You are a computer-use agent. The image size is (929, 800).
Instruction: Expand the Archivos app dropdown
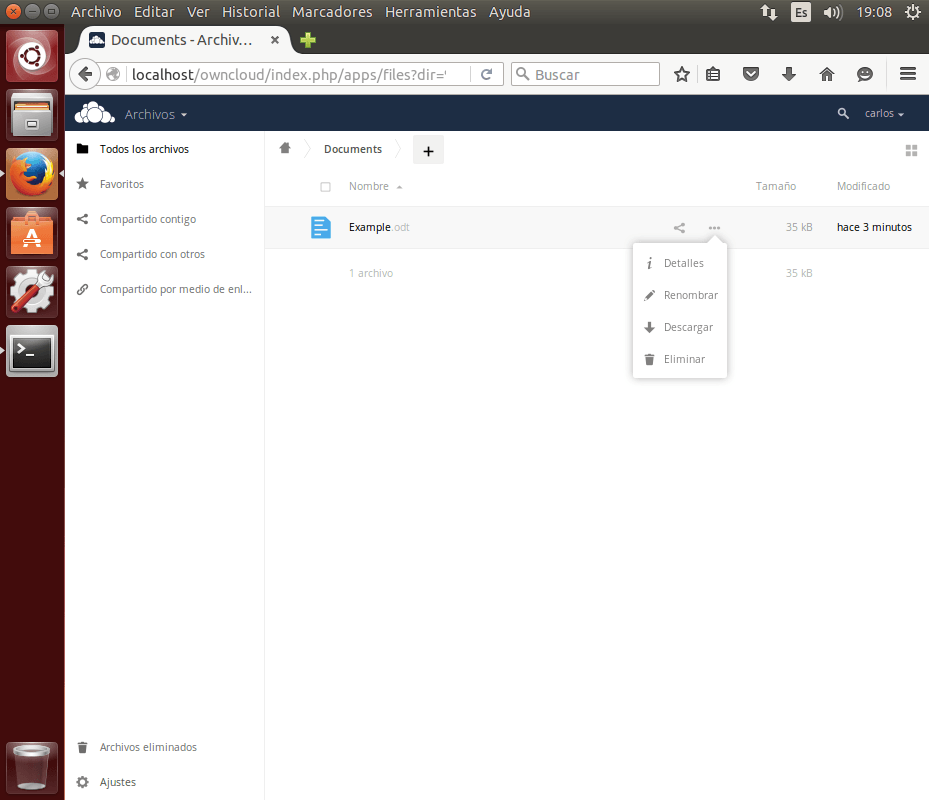click(x=156, y=114)
